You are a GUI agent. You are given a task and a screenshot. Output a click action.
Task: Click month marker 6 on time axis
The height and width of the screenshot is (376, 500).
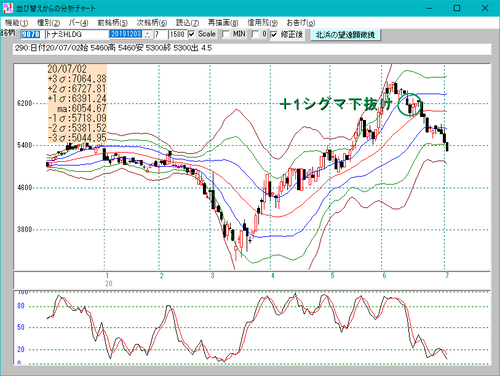tap(384, 276)
